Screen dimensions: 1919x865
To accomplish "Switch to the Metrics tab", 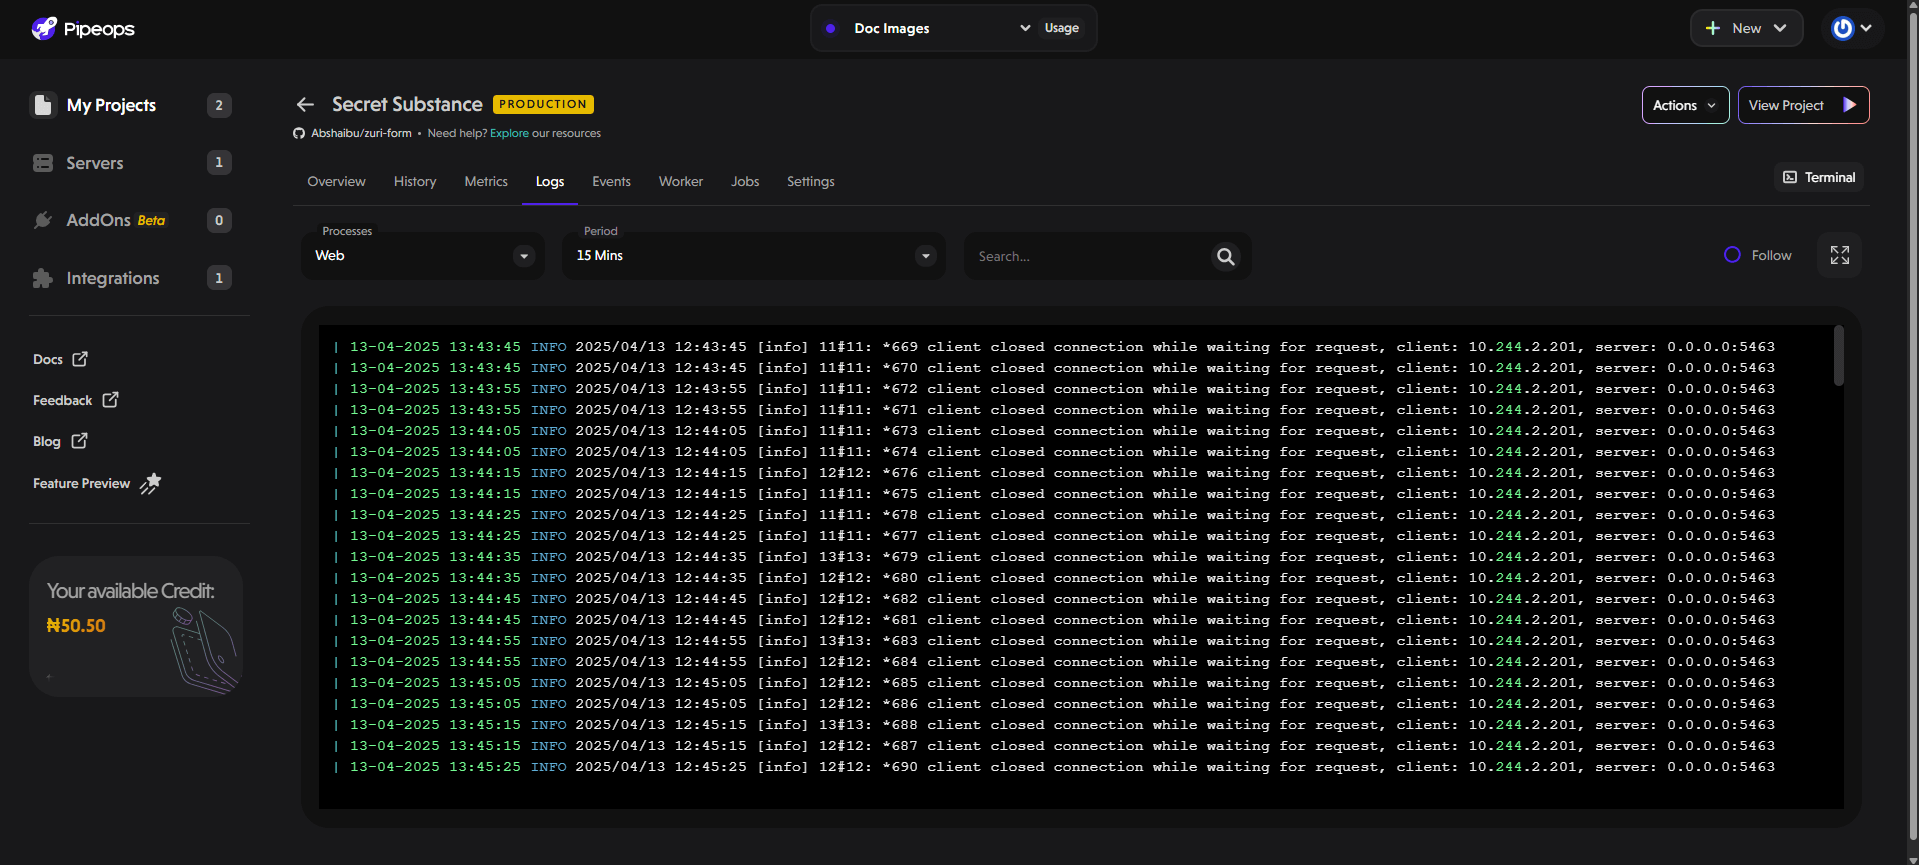I will pos(486,181).
